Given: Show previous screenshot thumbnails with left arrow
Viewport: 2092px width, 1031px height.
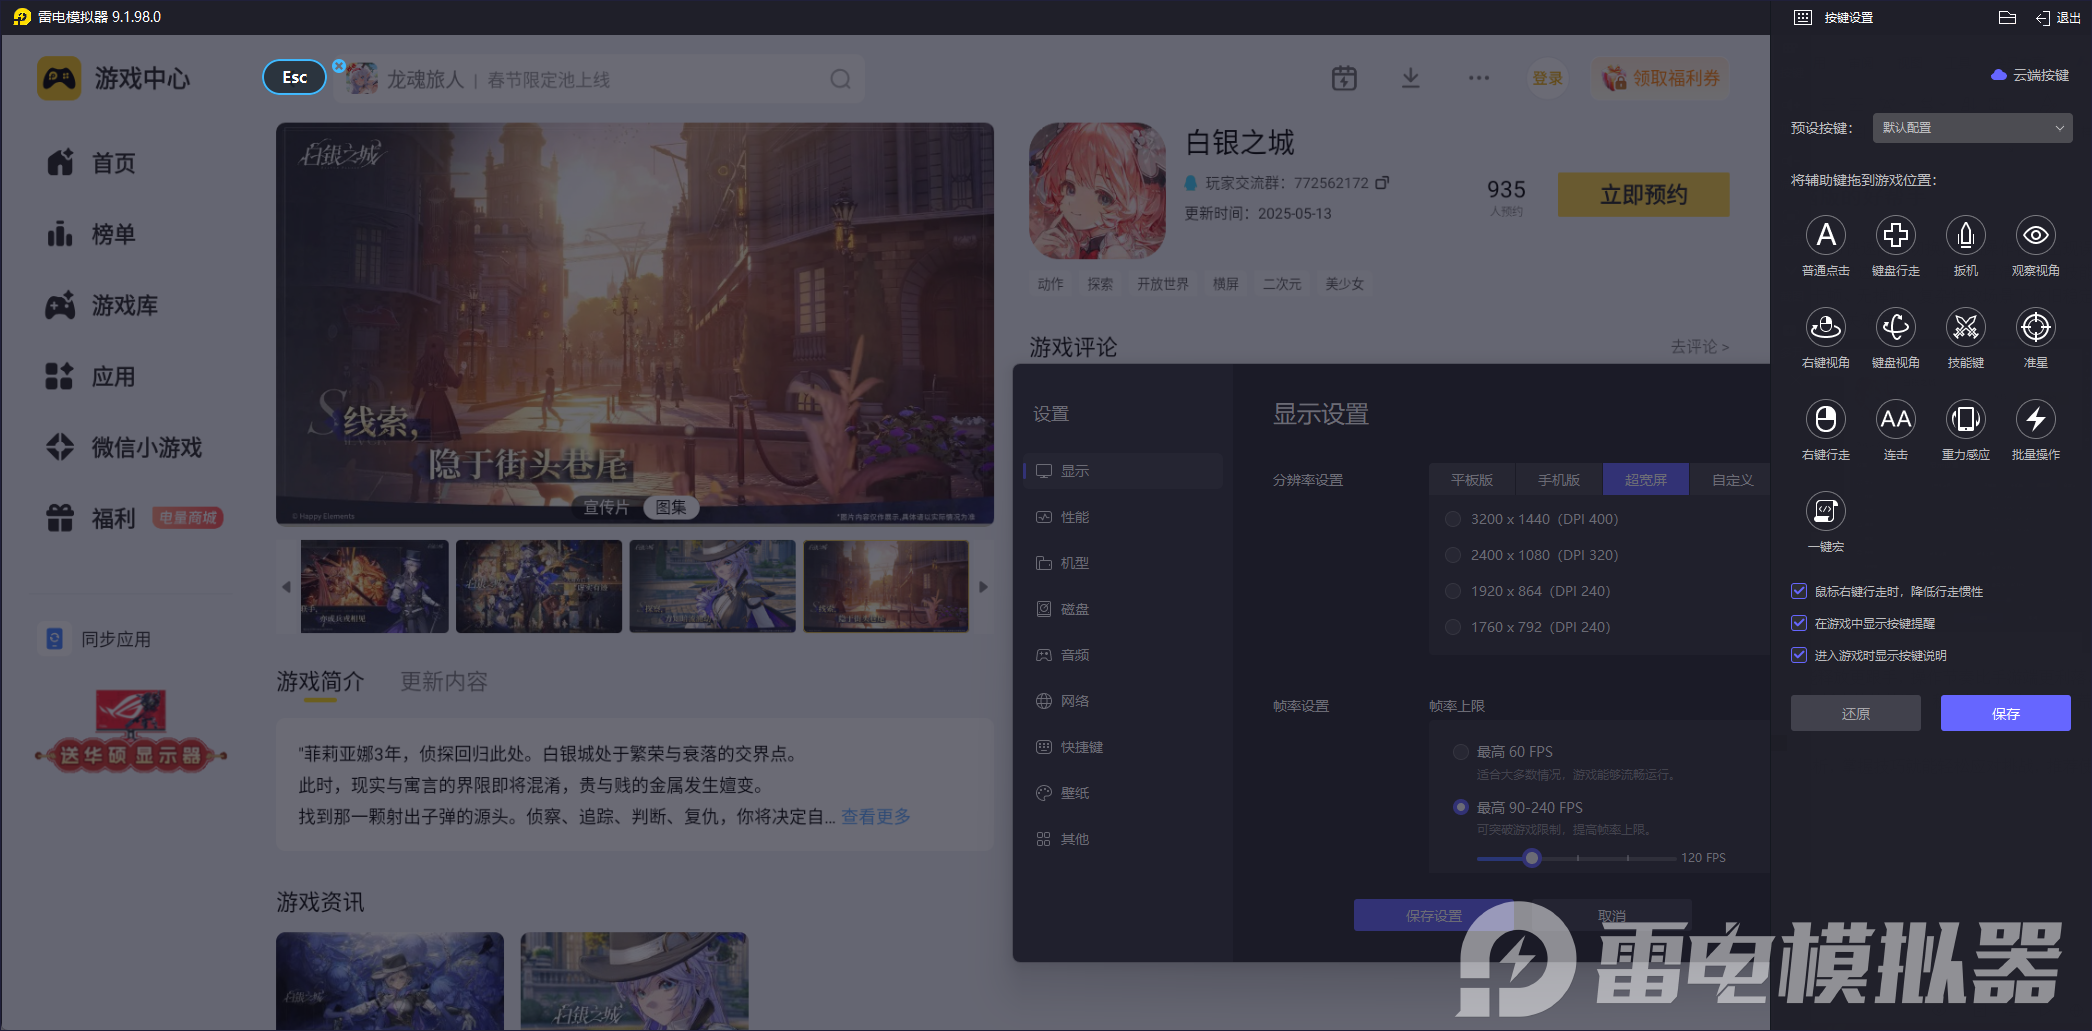Looking at the screenshot, I should click(x=286, y=587).
